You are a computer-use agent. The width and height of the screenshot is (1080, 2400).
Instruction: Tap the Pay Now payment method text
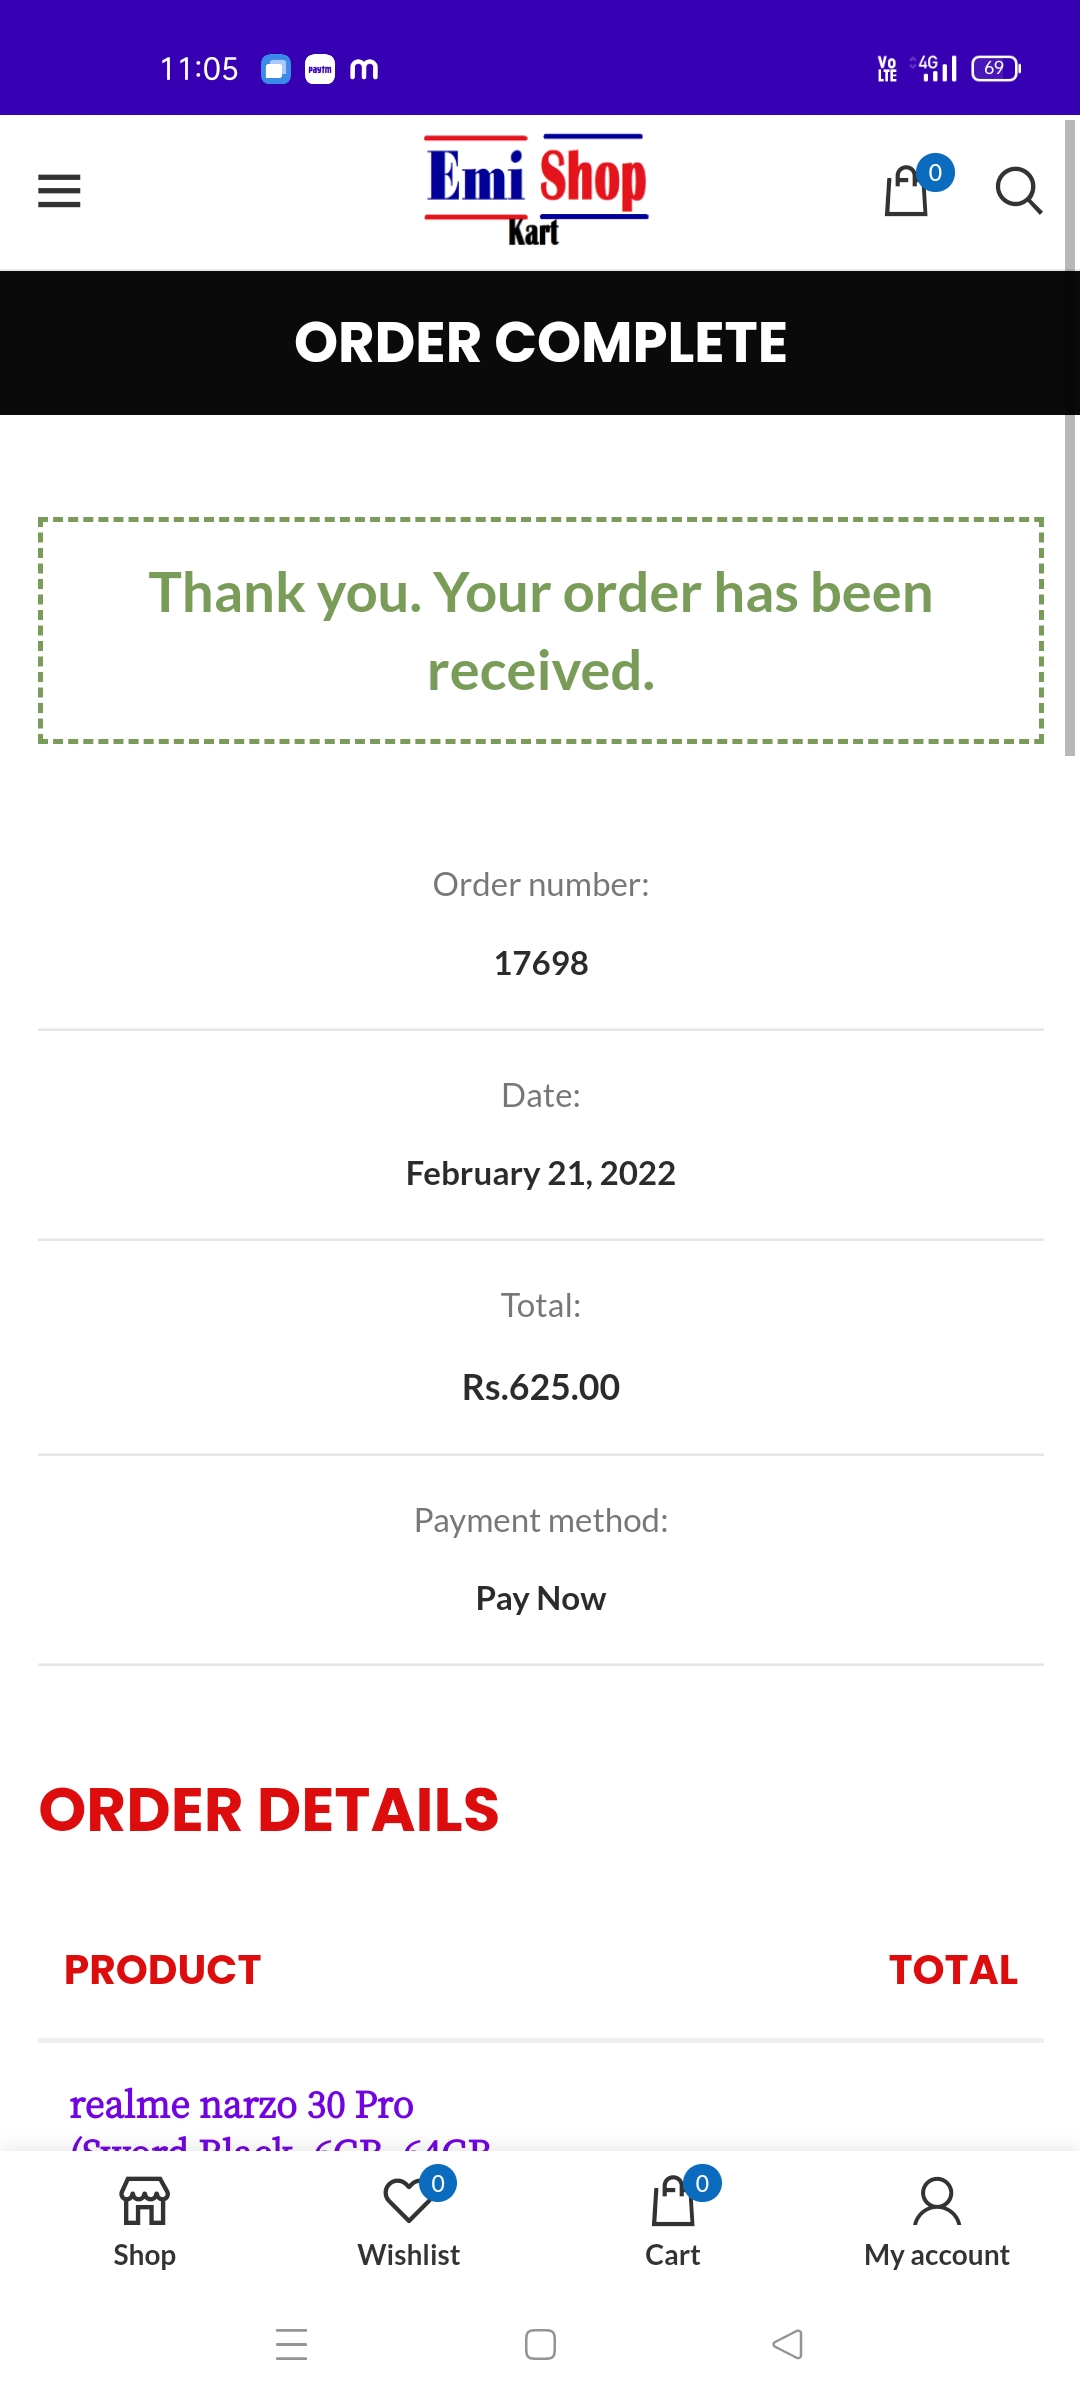coord(541,1598)
